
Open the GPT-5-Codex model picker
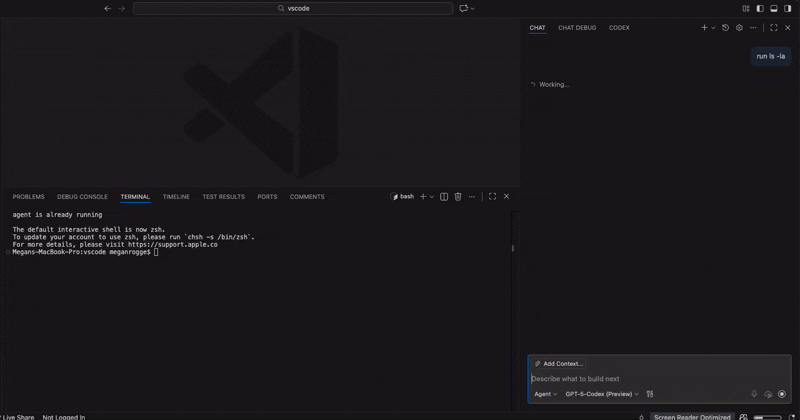click(x=602, y=394)
